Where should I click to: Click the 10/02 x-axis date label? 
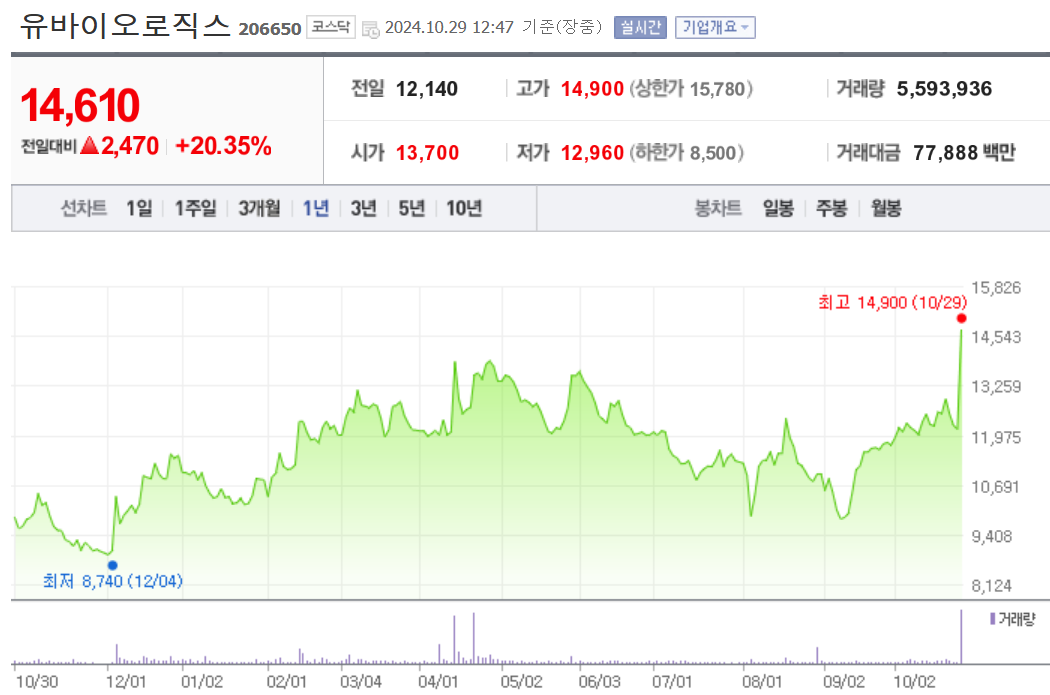click(x=914, y=682)
